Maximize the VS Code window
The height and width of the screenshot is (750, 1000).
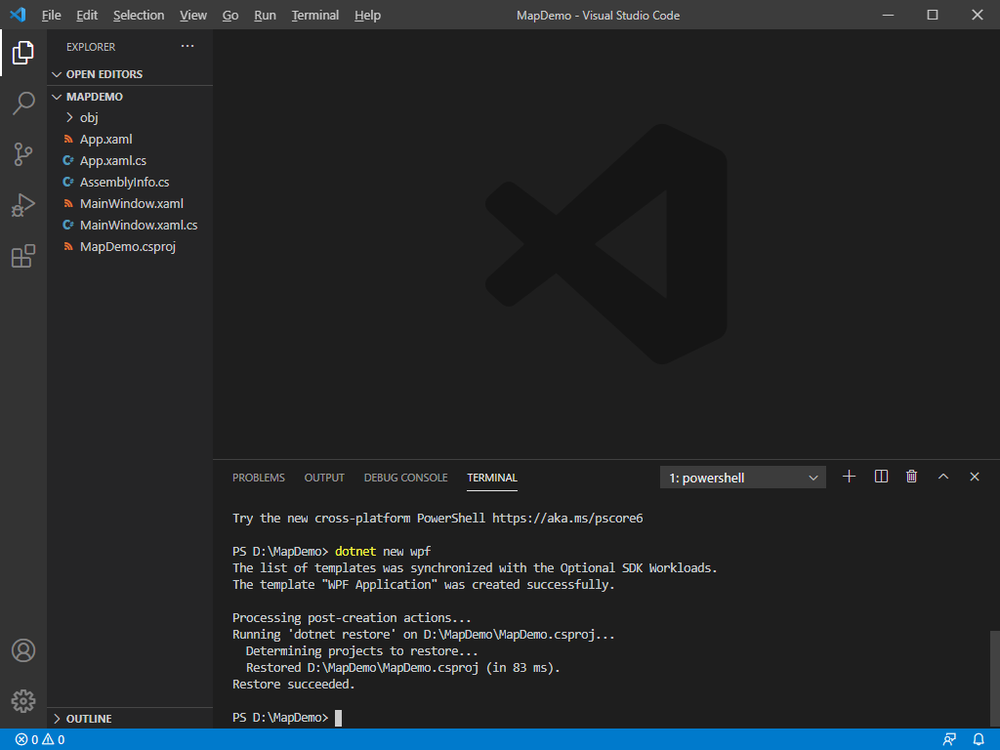pos(932,15)
